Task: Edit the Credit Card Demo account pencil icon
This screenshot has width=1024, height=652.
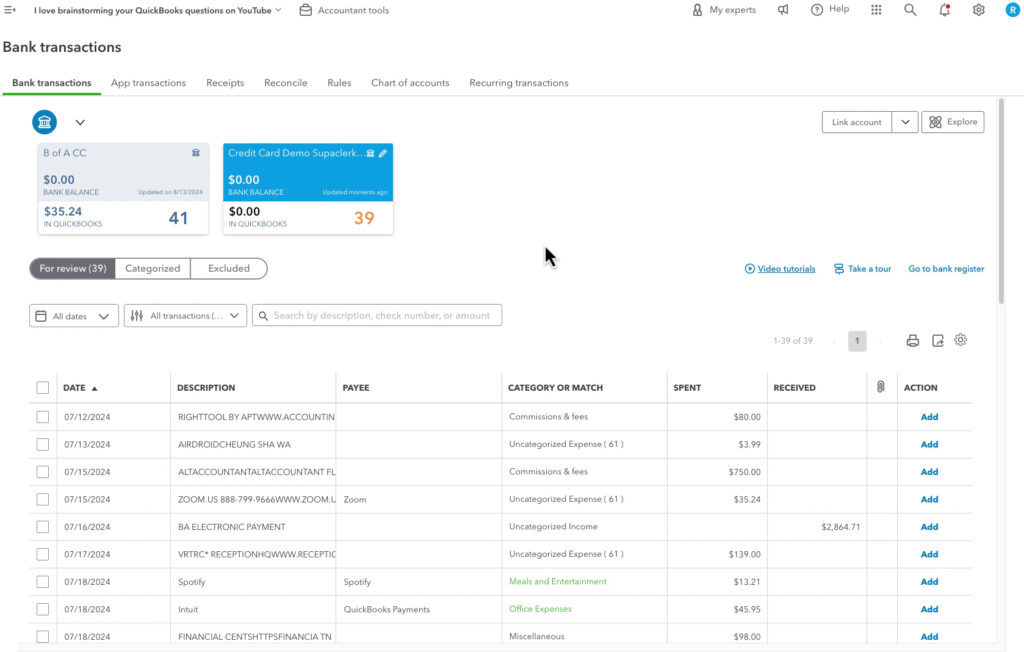Action: click(x=381, y=152)
